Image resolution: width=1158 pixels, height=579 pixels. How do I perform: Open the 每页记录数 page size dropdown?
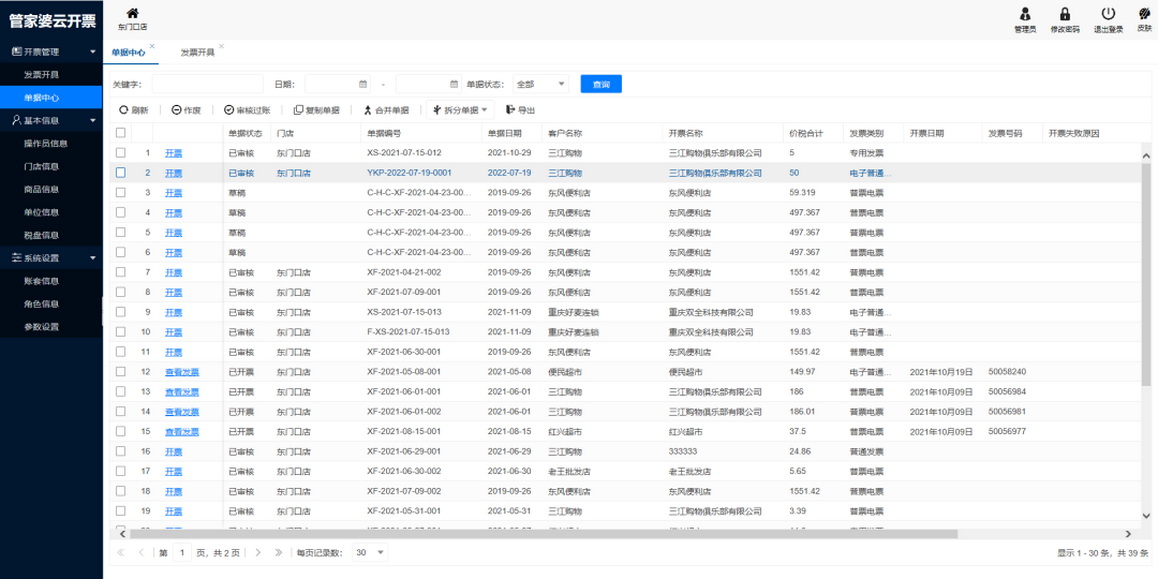[x=369, y=552]
